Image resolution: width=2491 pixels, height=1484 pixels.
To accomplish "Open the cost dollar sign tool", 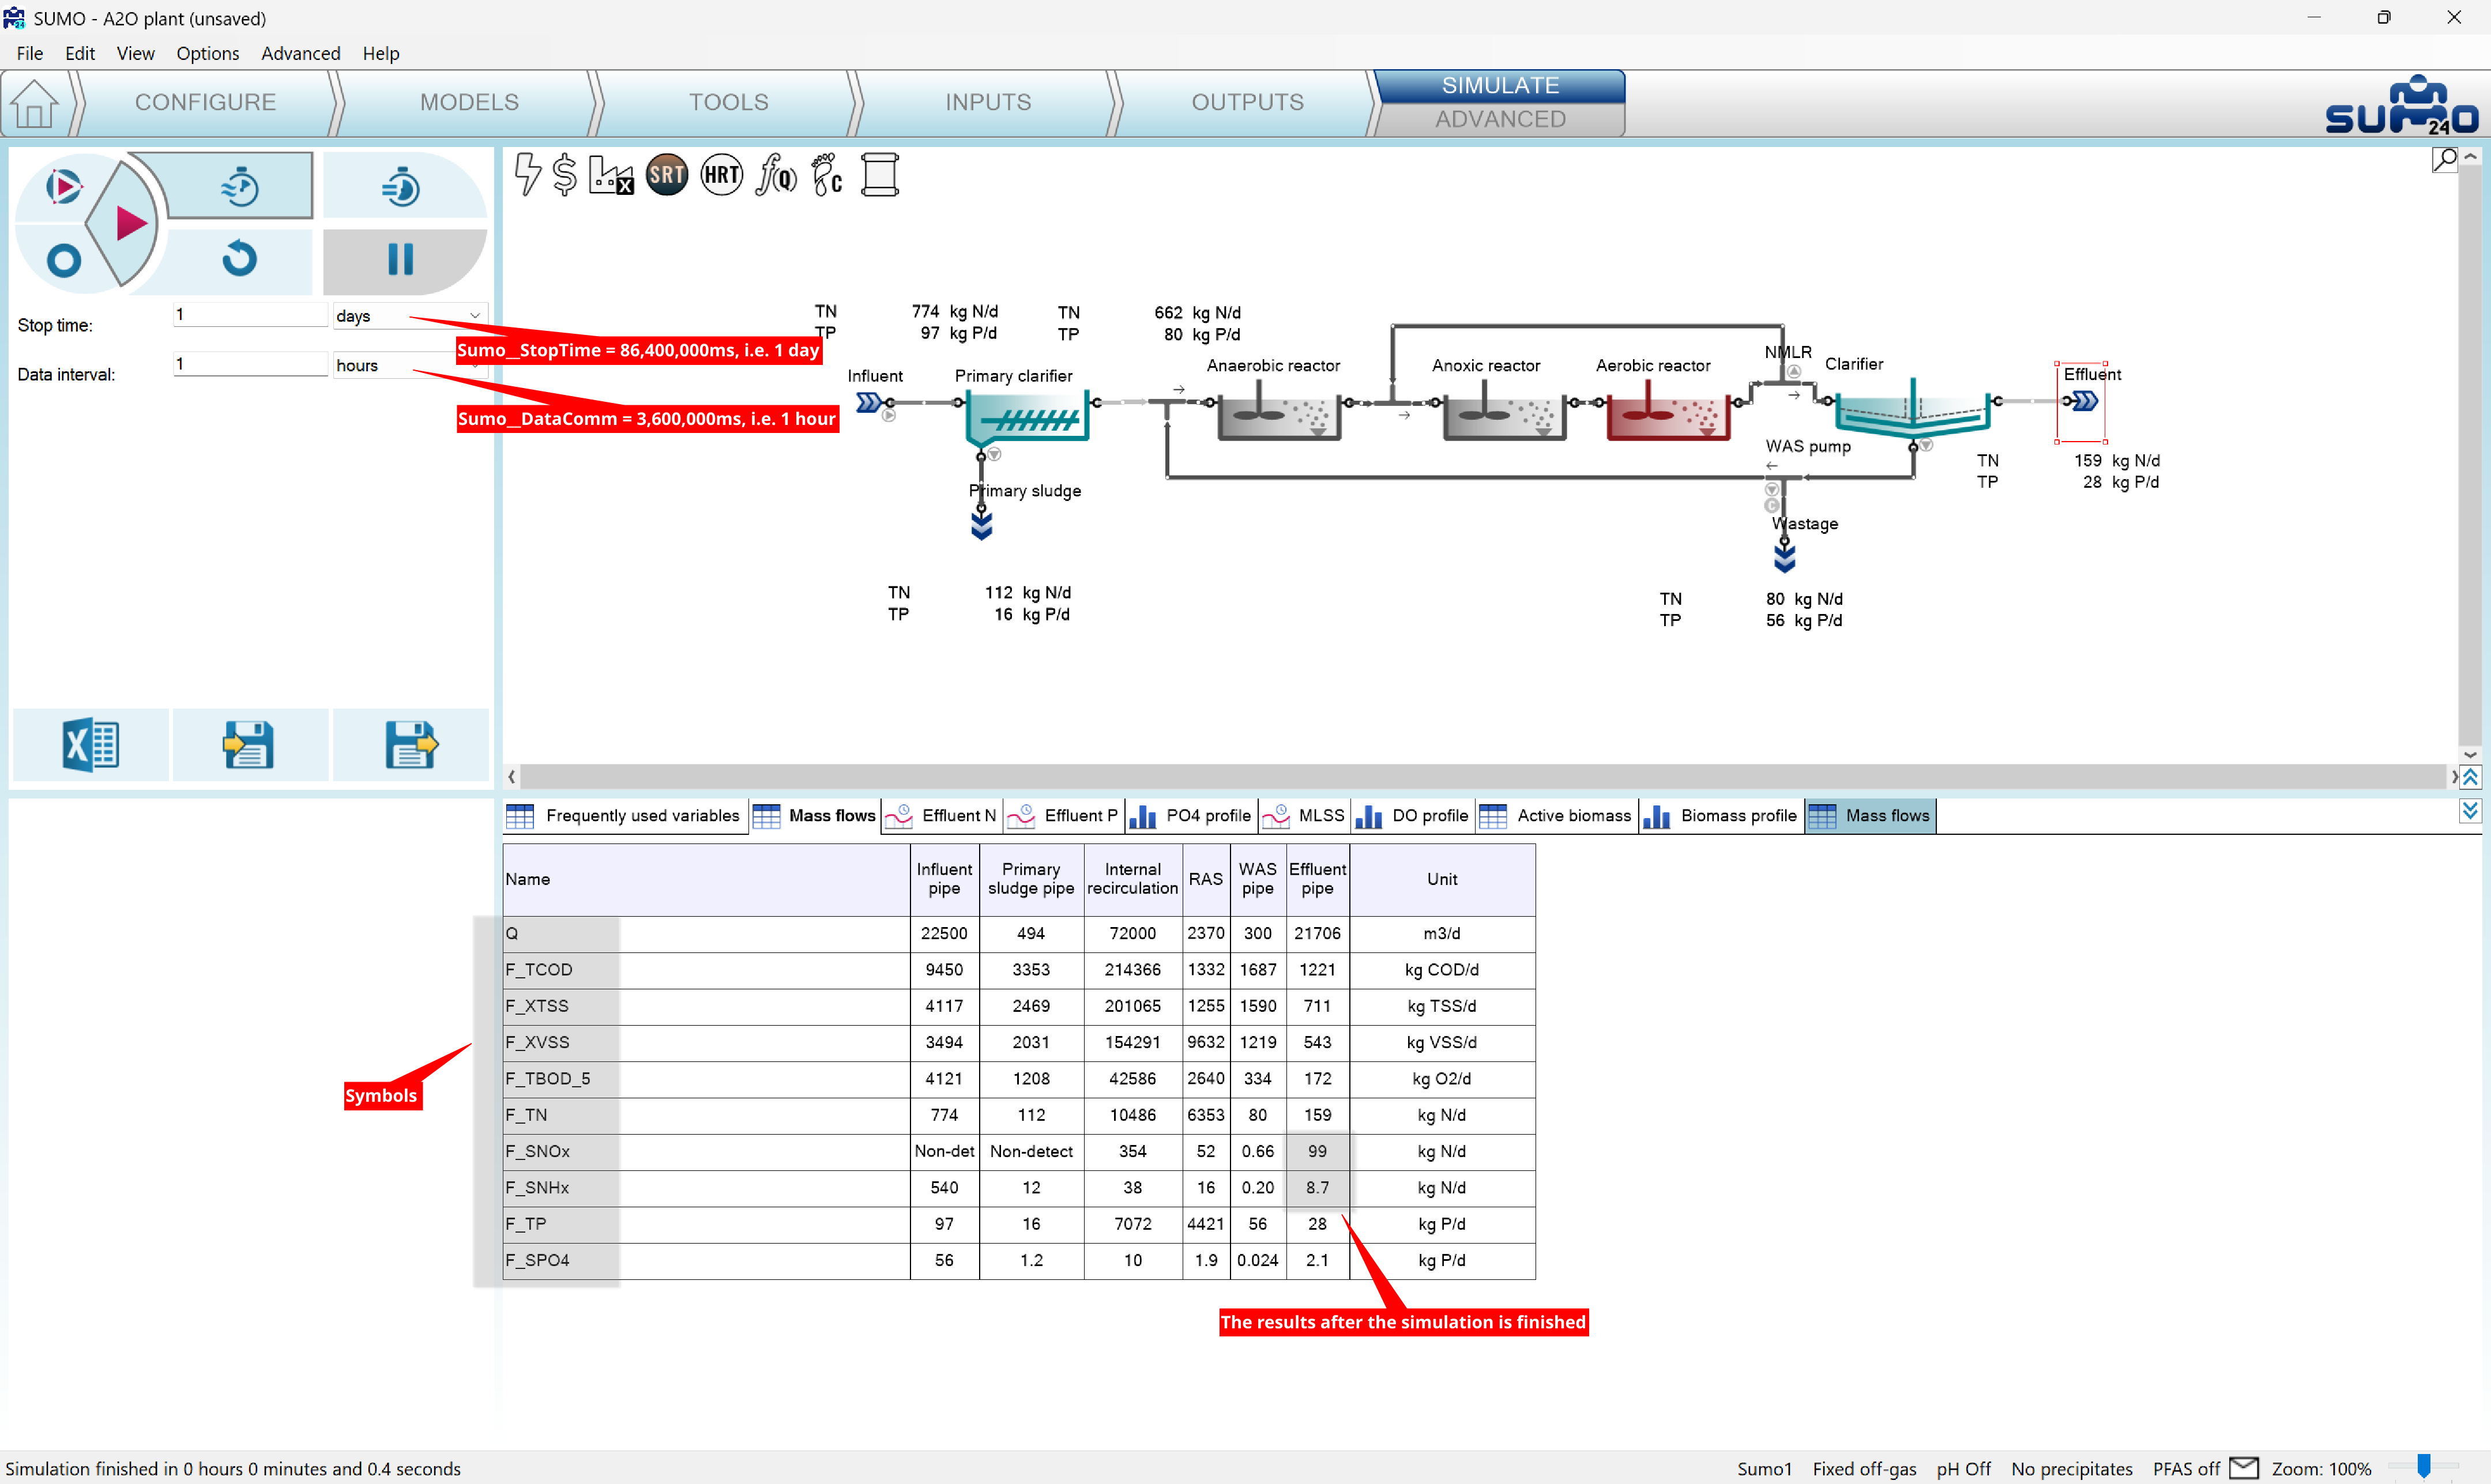I will (565, 176).
